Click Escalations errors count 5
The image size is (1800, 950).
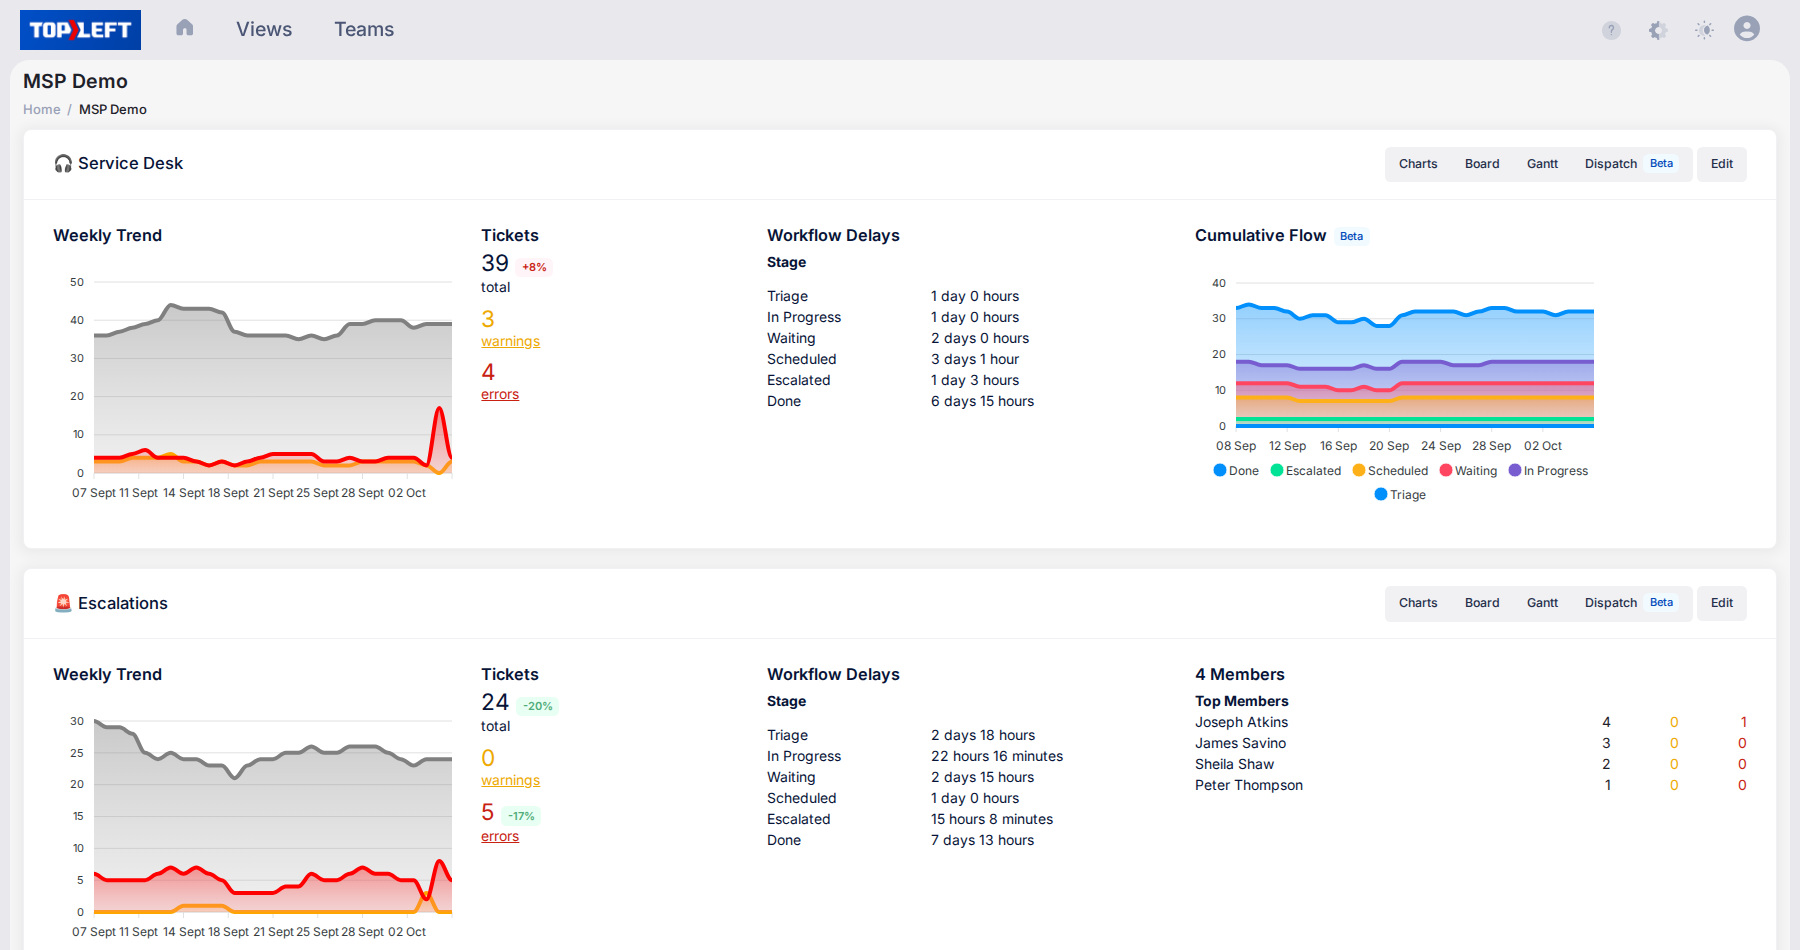click(x=488, y=812)
